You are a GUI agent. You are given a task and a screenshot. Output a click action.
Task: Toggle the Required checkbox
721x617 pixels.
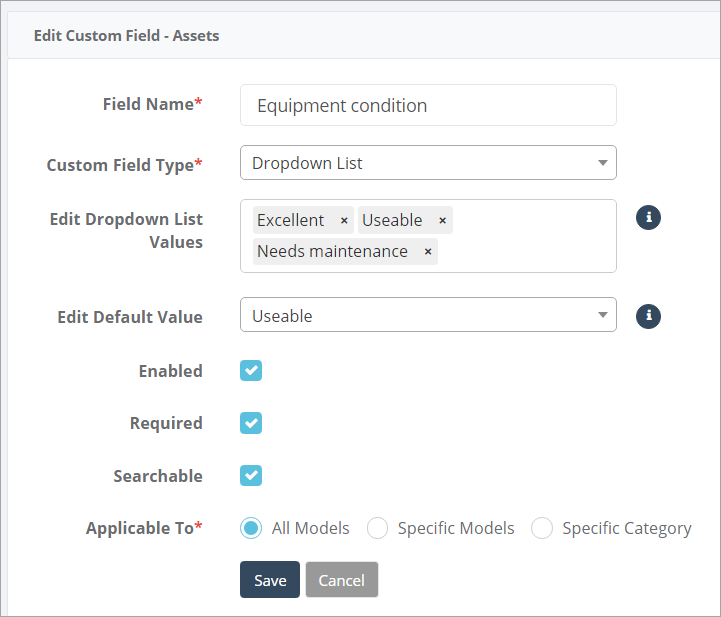[x=251, y=423]
